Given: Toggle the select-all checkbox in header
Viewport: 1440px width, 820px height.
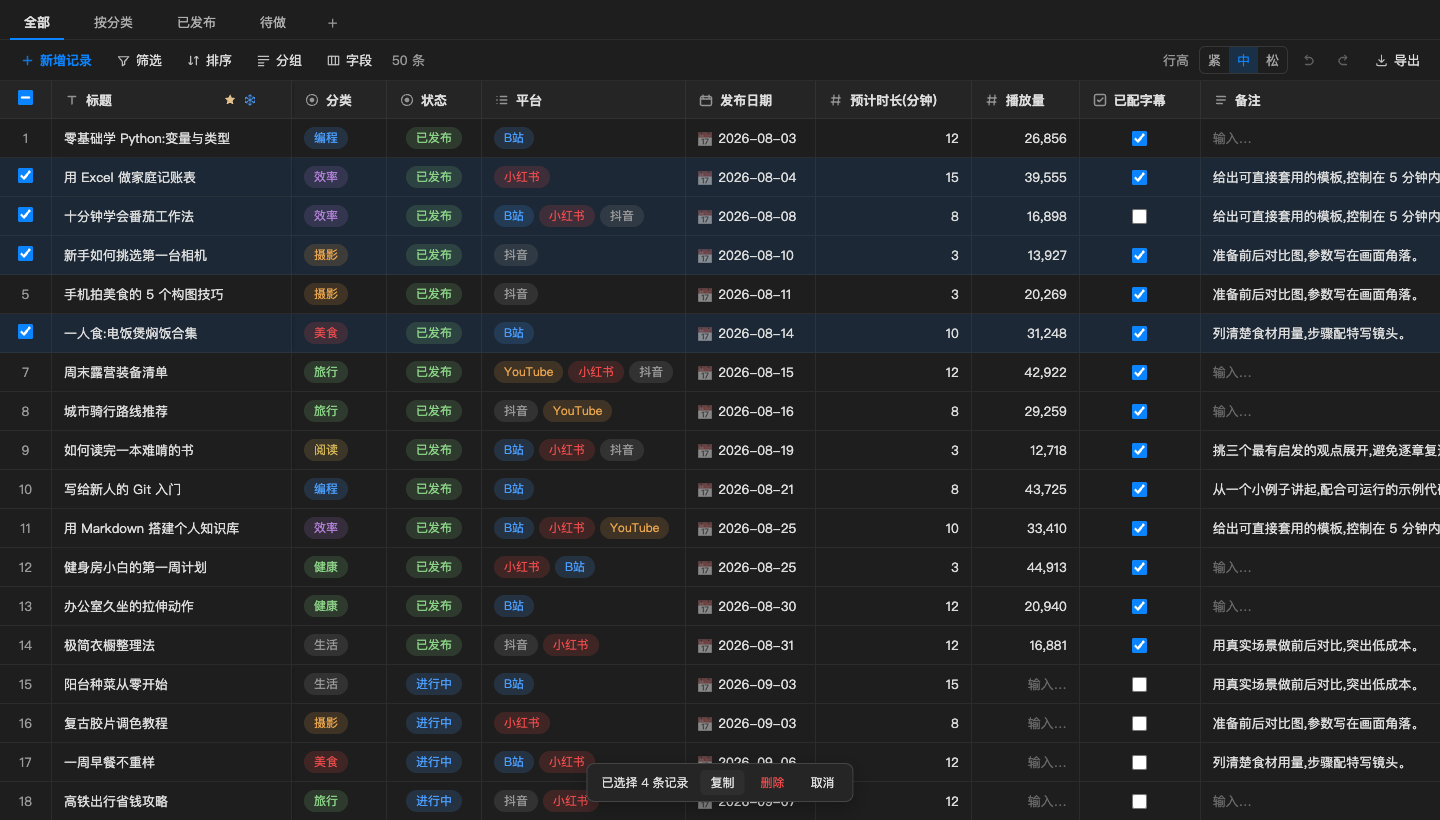Looking at the screenshot, I should [x=26, y=98].
